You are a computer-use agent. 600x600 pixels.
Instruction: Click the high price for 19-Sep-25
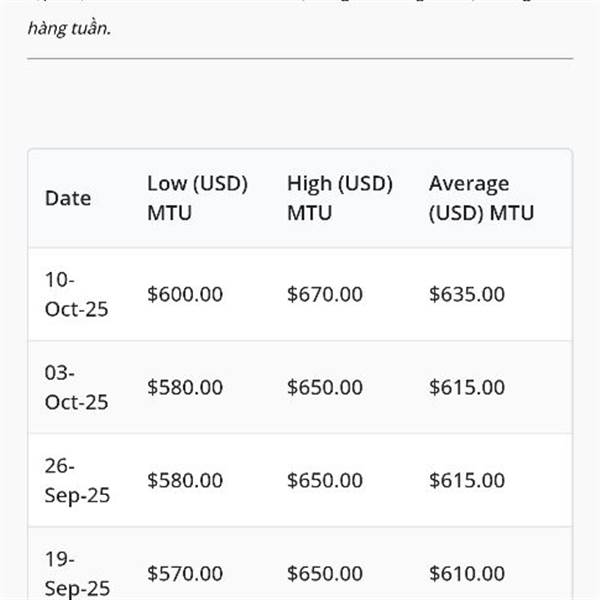tap(325, 573)
